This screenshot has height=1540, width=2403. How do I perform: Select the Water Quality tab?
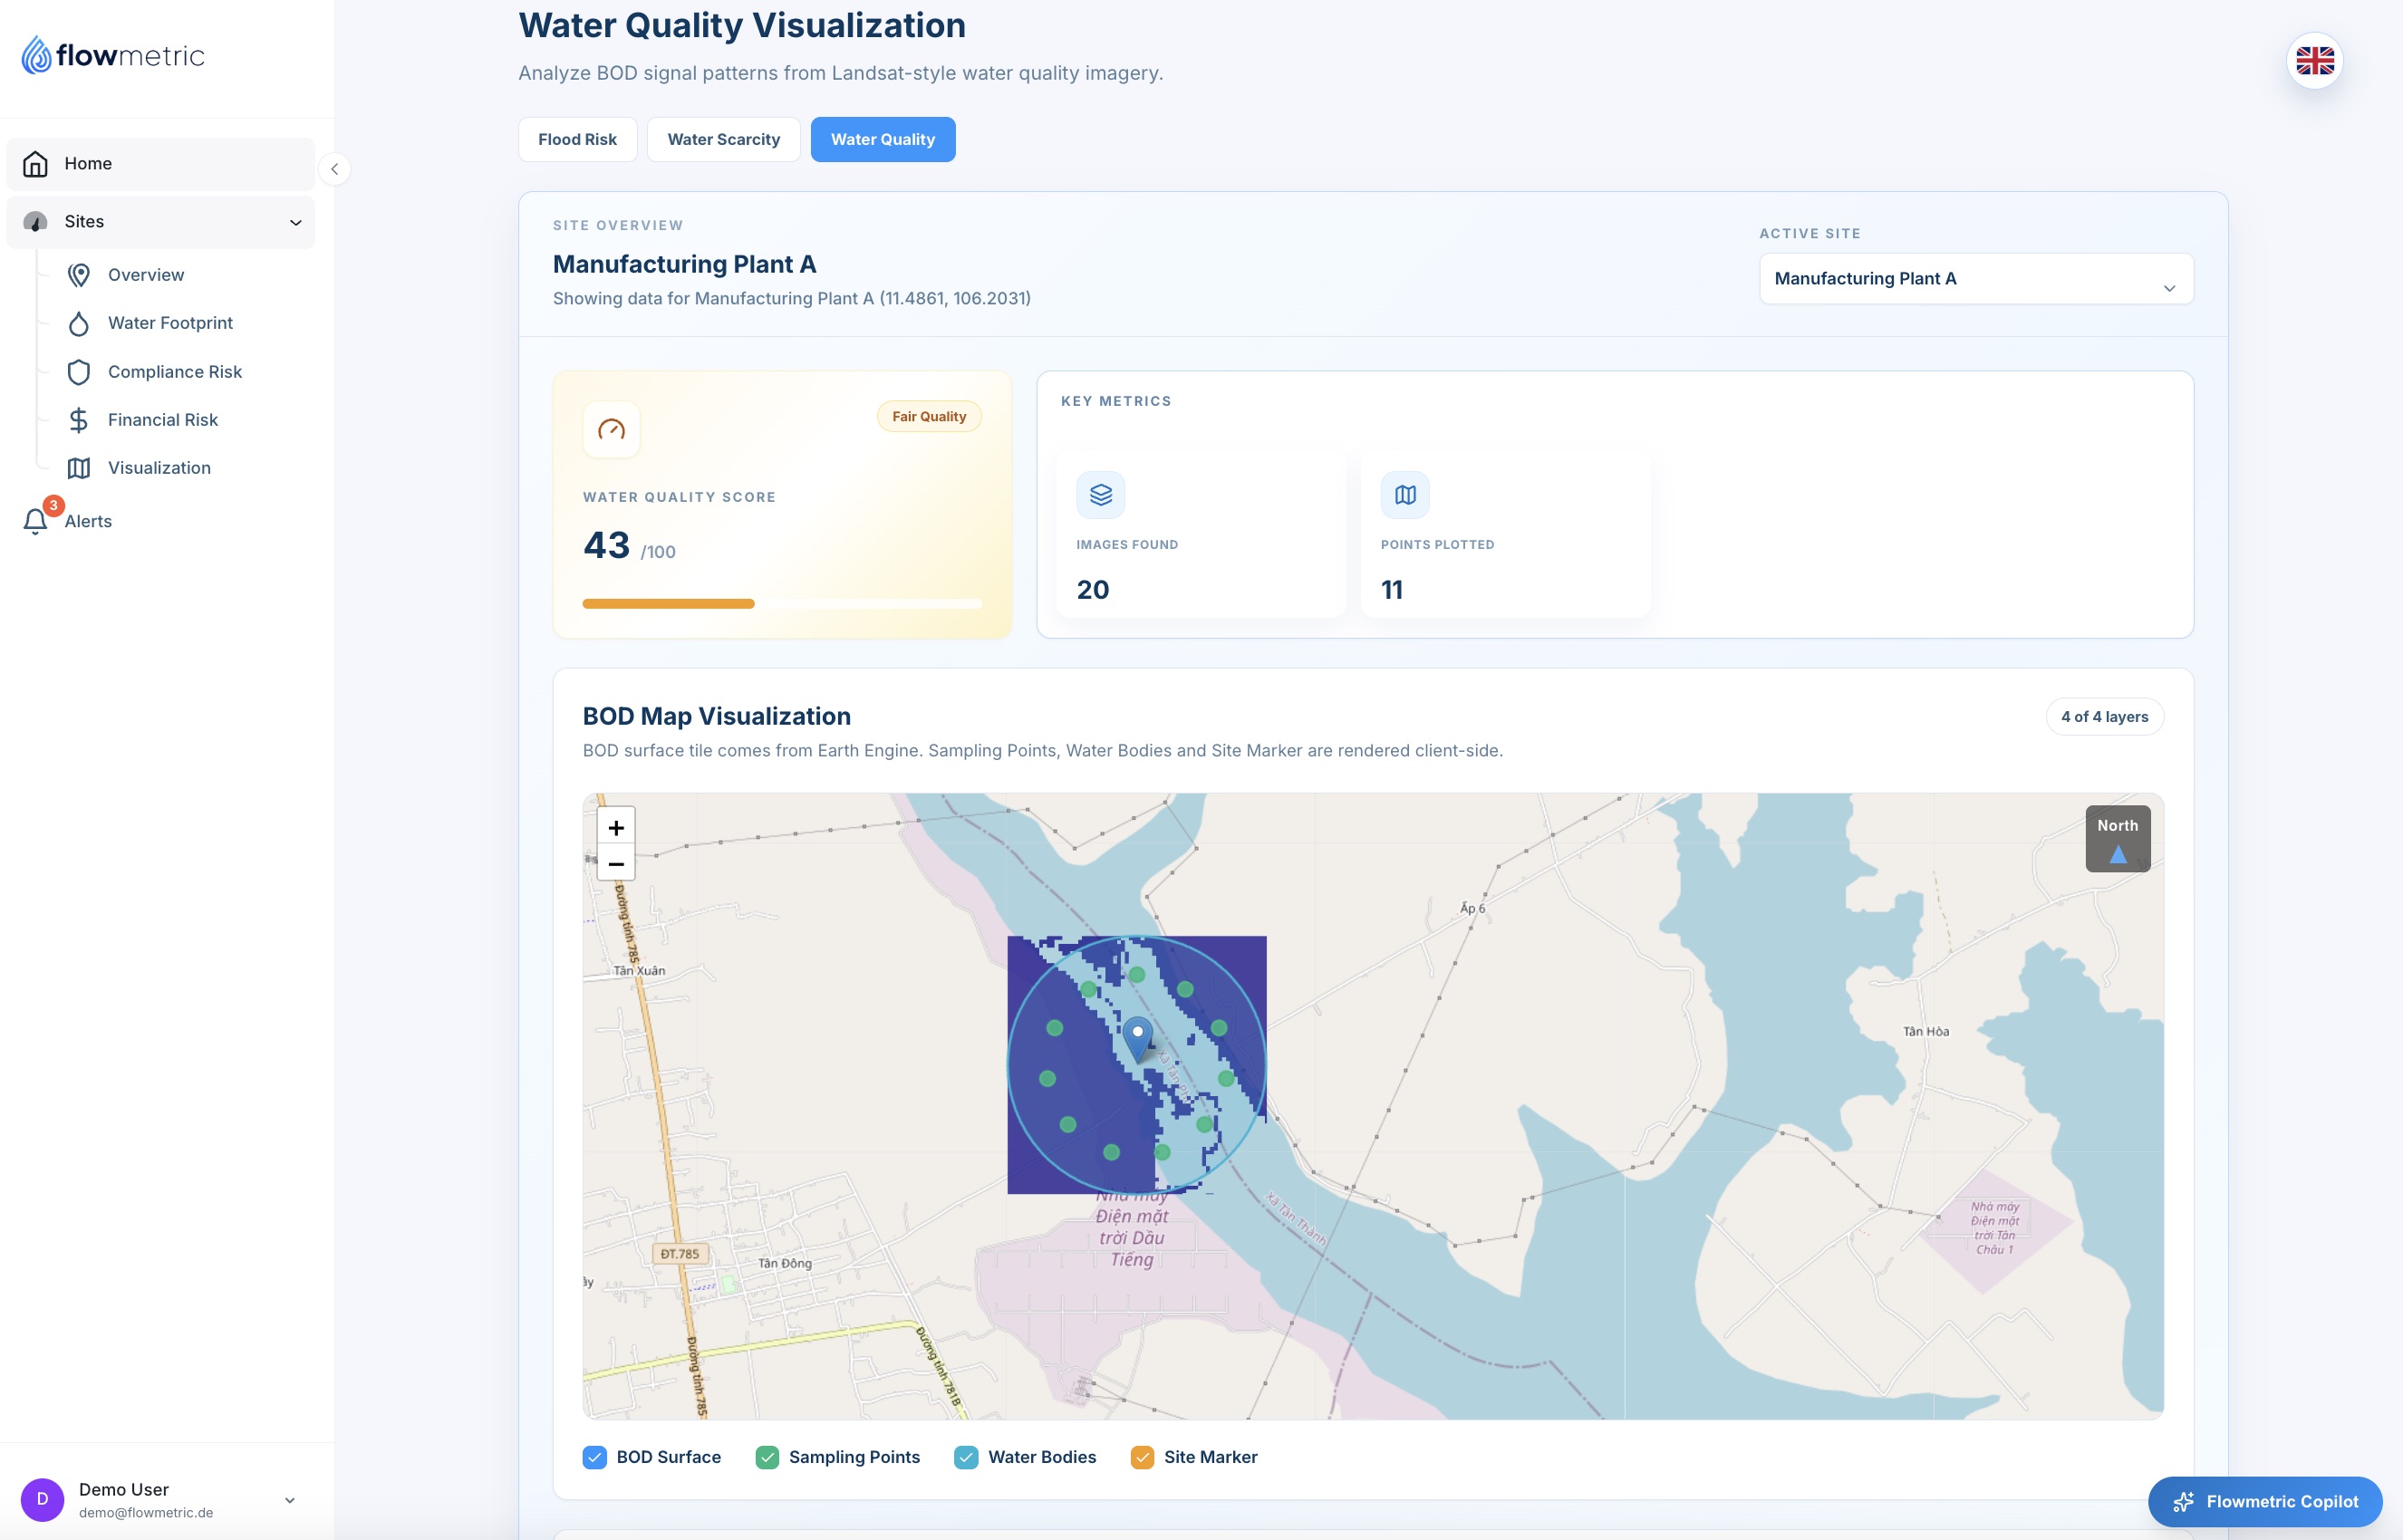pyautogui.click(x=882, y=139)
